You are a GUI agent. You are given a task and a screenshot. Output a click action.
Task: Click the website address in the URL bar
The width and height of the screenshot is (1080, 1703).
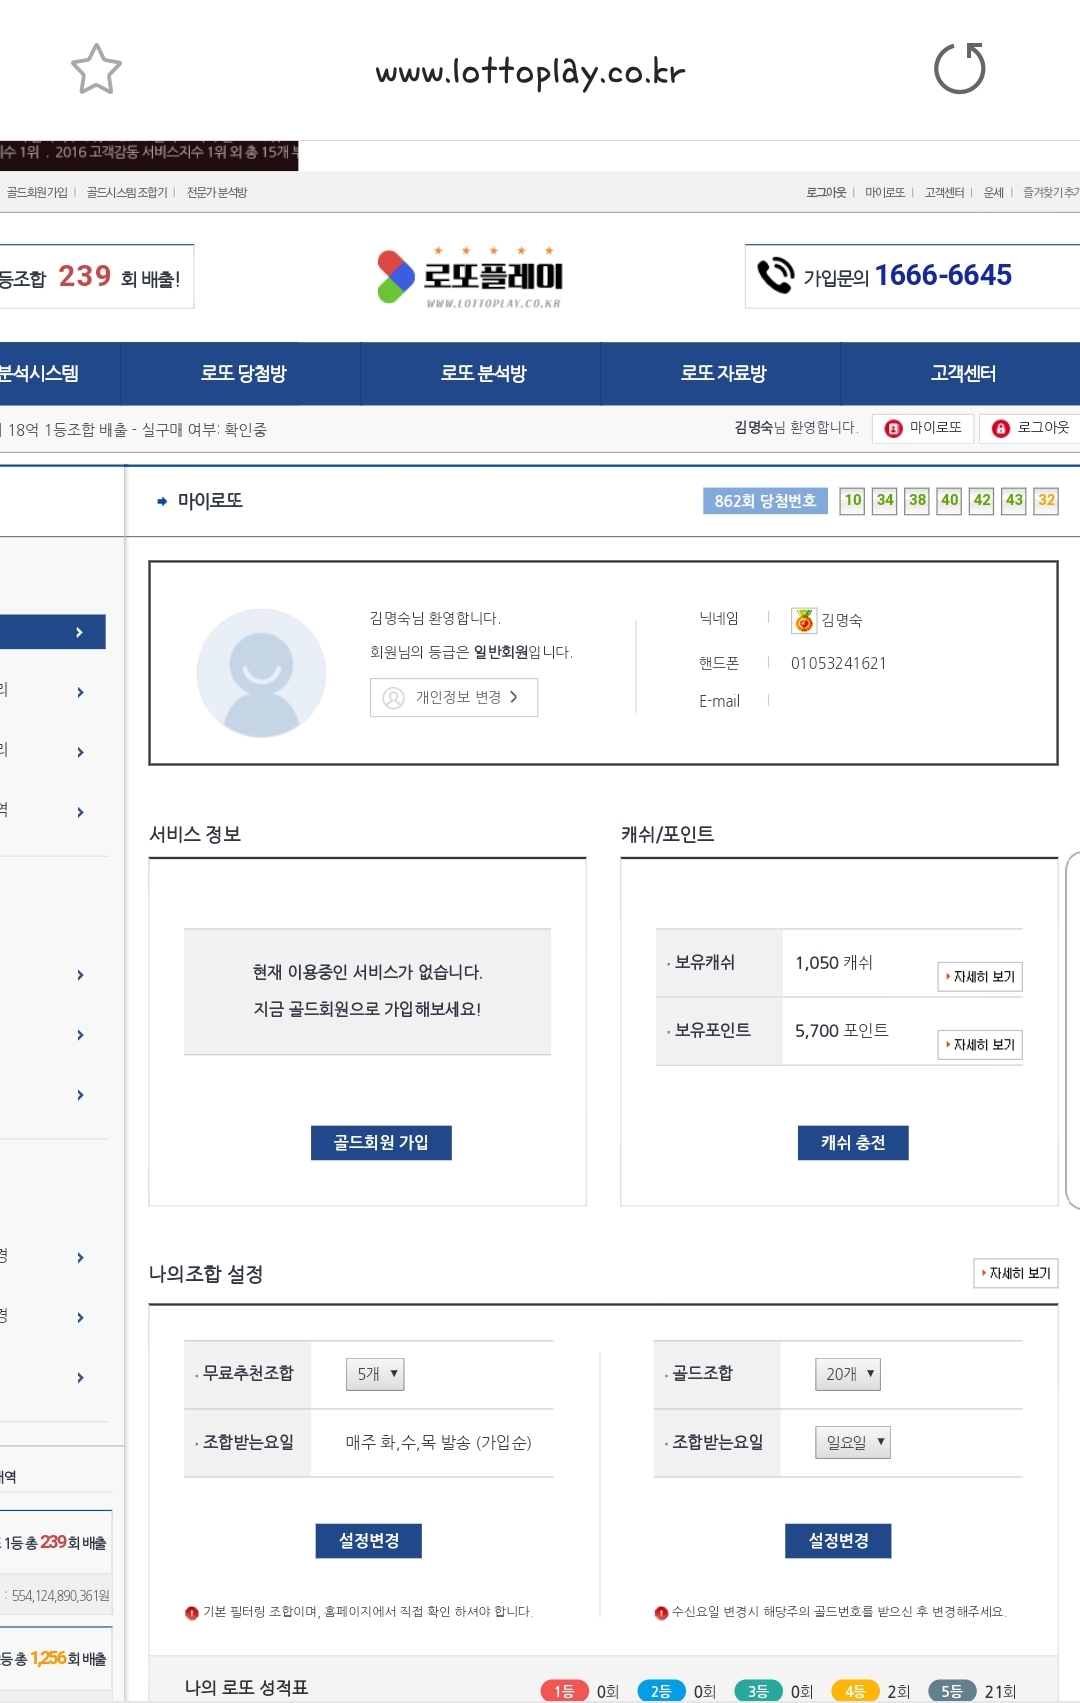[x=530, y=72]
